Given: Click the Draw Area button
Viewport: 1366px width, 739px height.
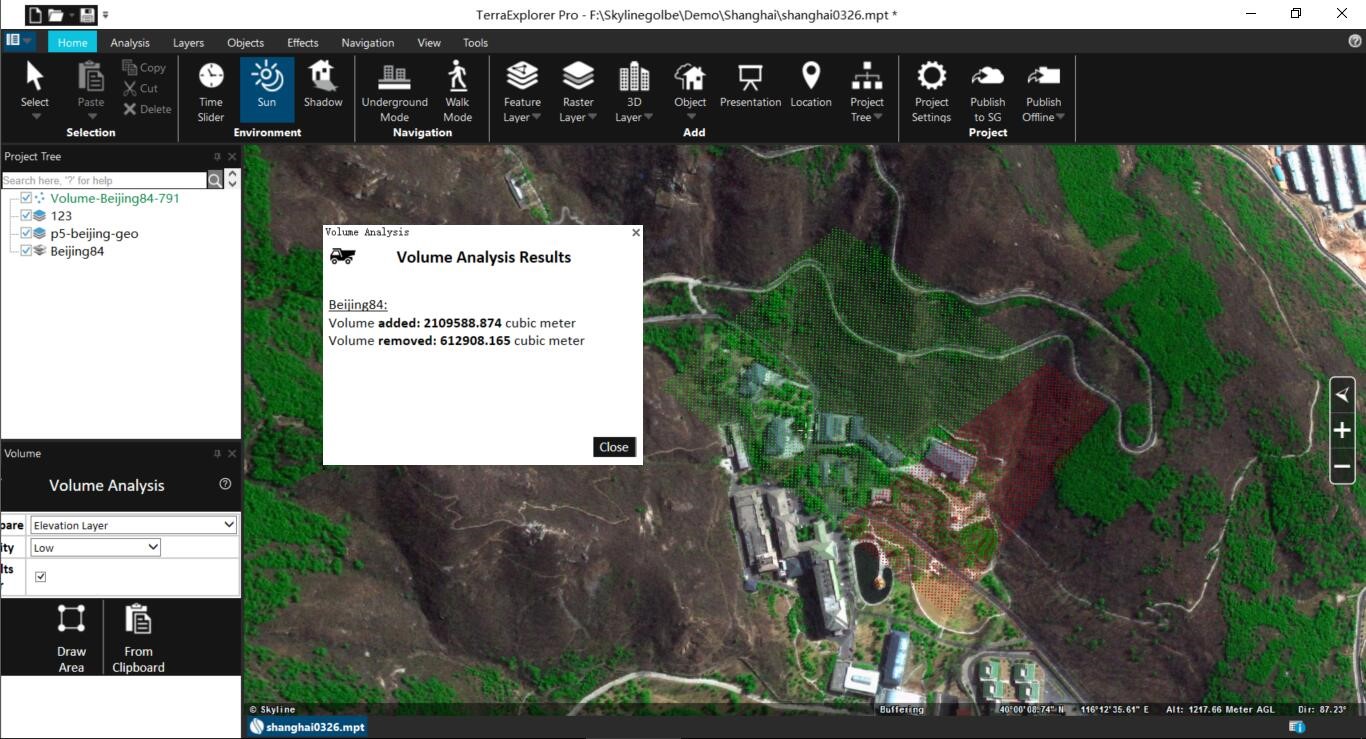Looking at the screenshot, I should pyautogui.click(x=71, y=637).
